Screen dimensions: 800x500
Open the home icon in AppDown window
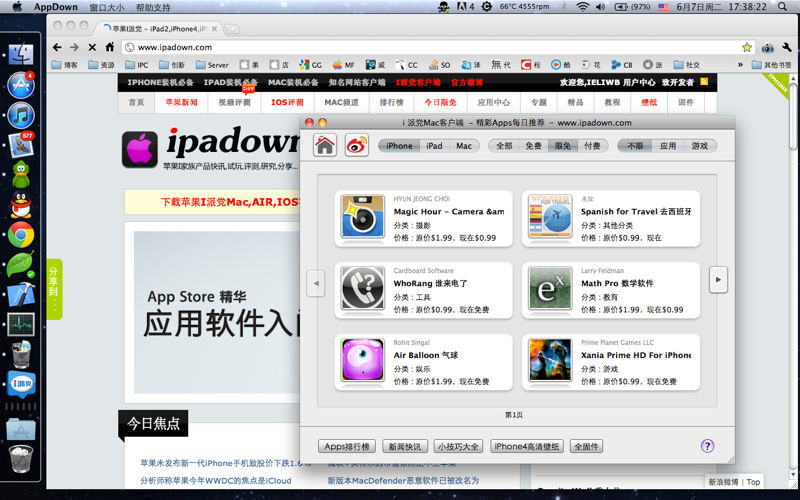(325, 146)
